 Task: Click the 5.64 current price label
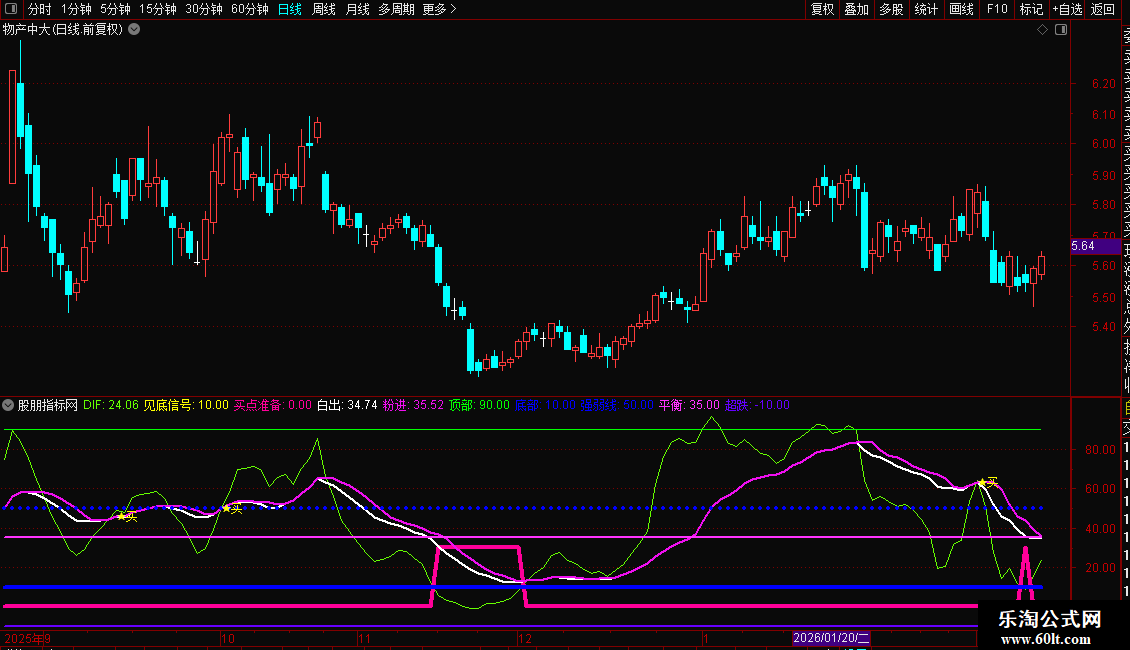[x=1082, y=246]
